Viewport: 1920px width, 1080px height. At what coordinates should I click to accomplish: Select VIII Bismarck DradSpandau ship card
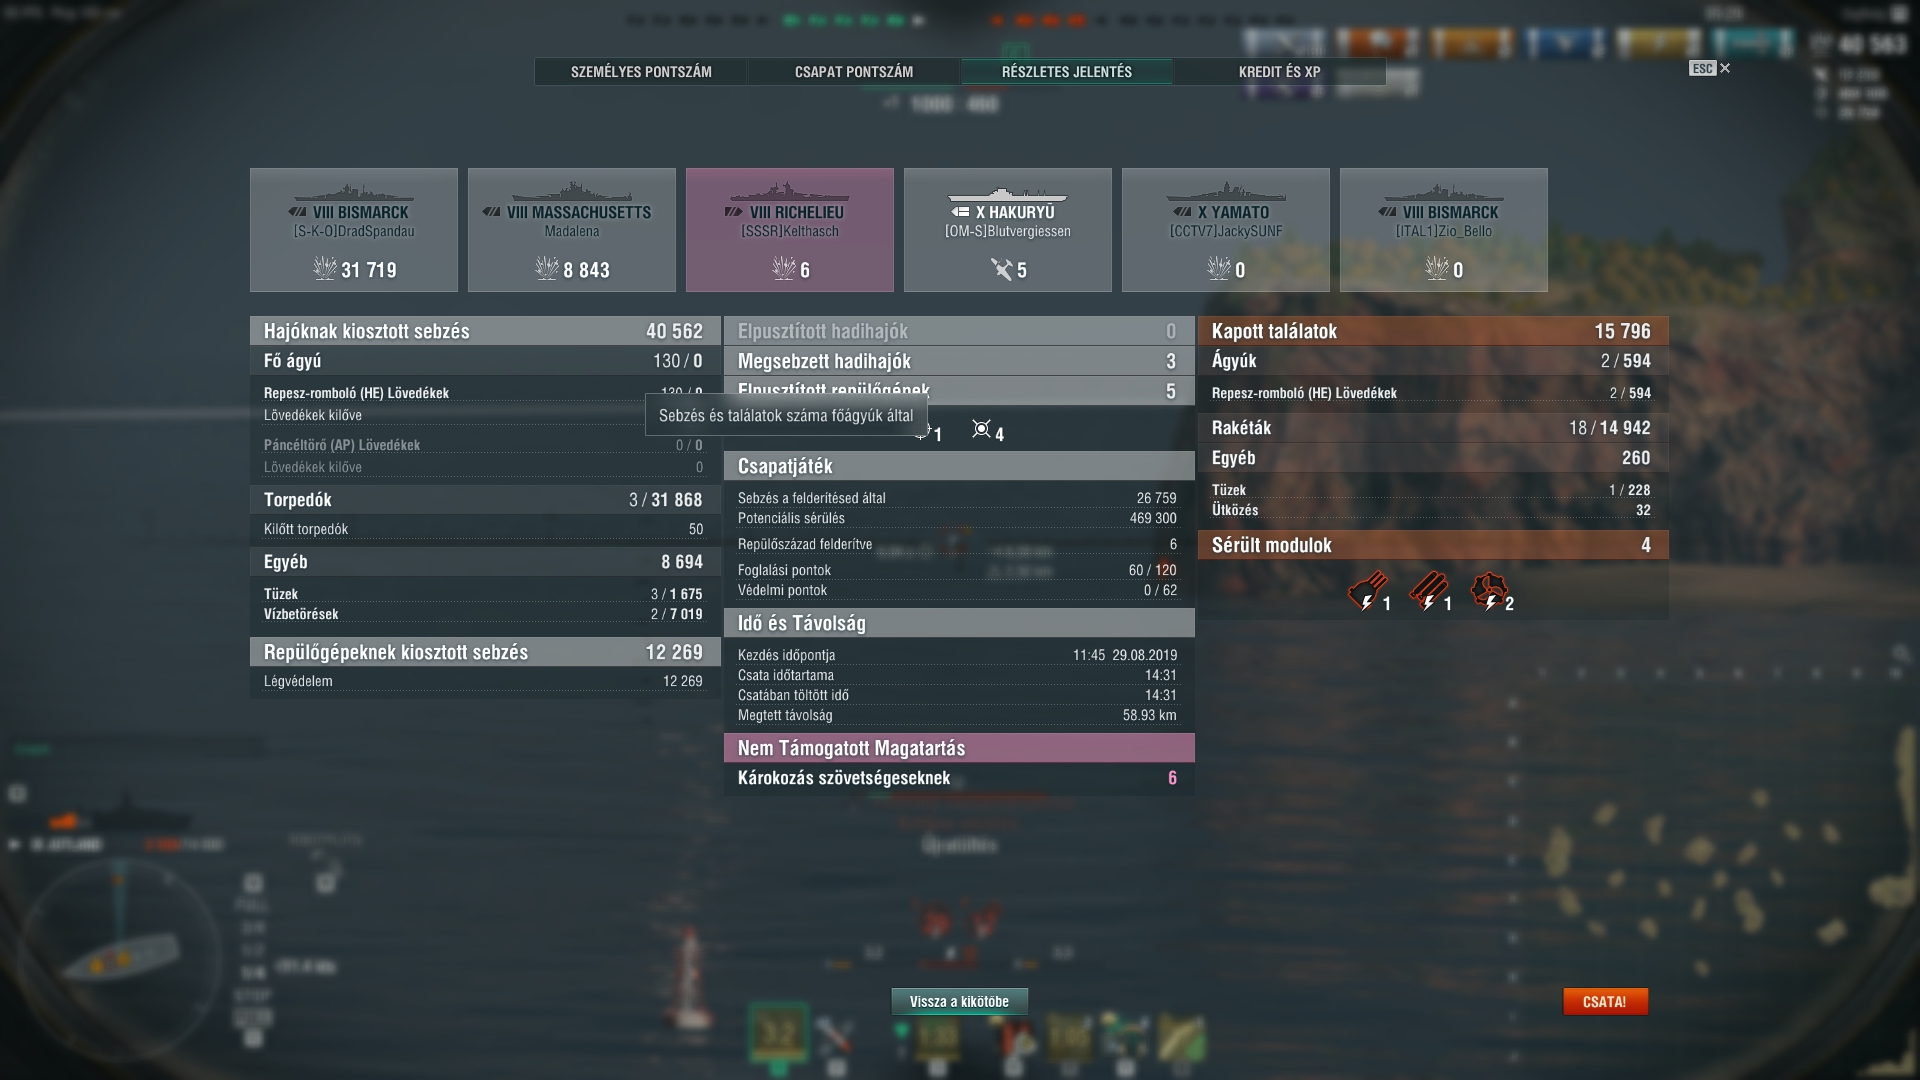pyautogui.click(x=354, y=230)
